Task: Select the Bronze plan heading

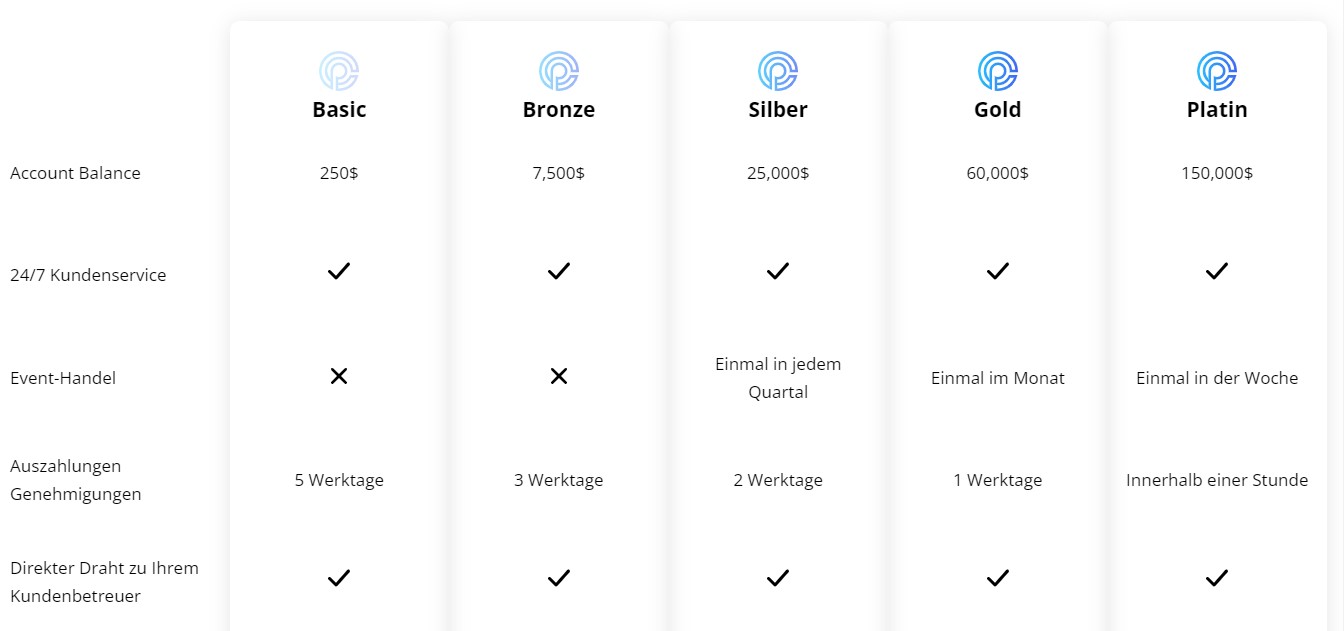Action: [x=559, y=110]
